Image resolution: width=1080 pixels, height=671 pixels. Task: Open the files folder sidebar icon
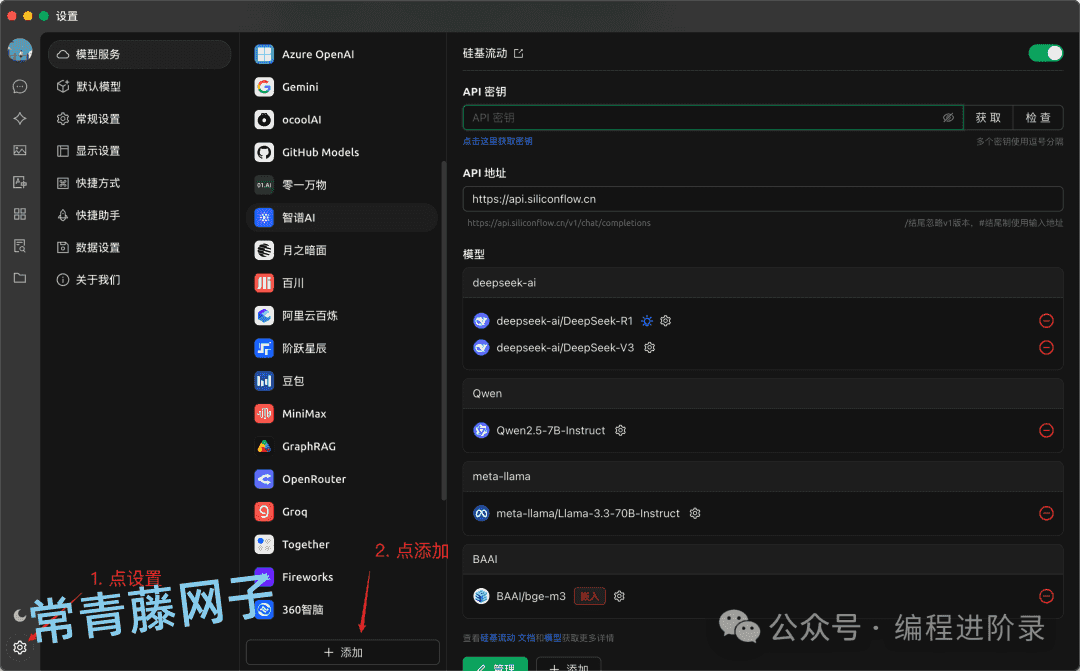(x=20, y=278)
